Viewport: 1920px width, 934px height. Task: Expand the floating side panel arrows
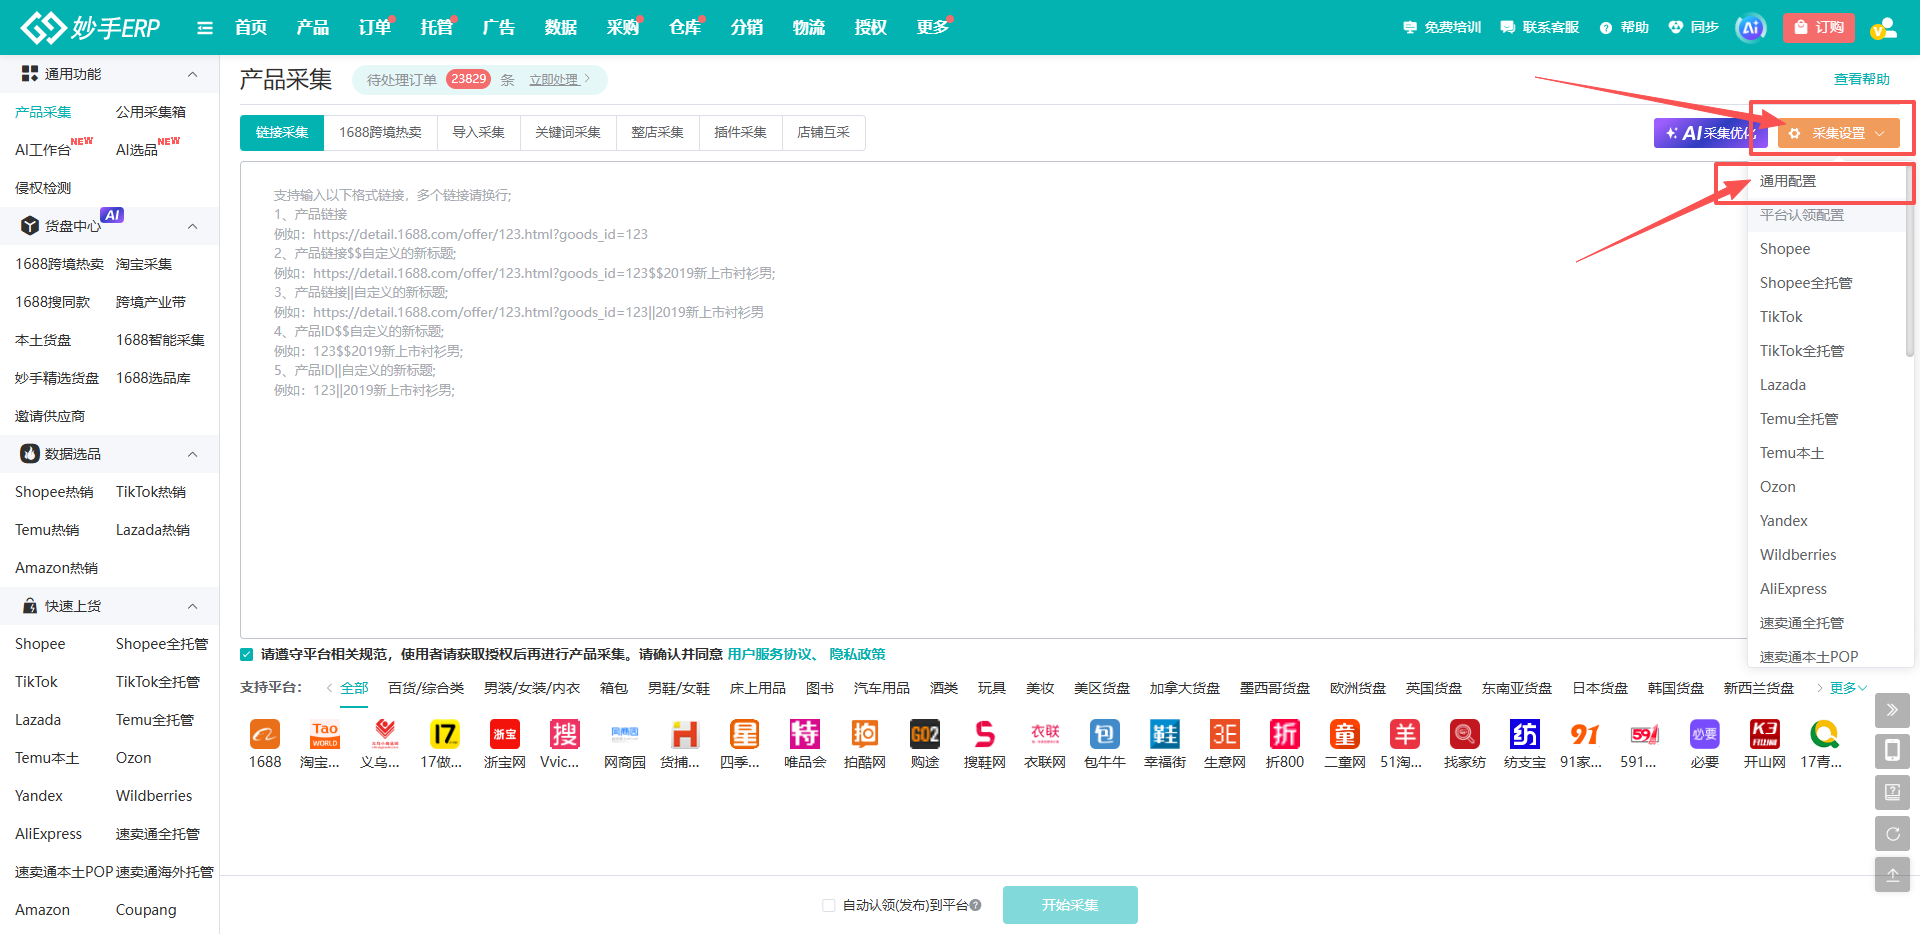click(x=1892, y=710)
